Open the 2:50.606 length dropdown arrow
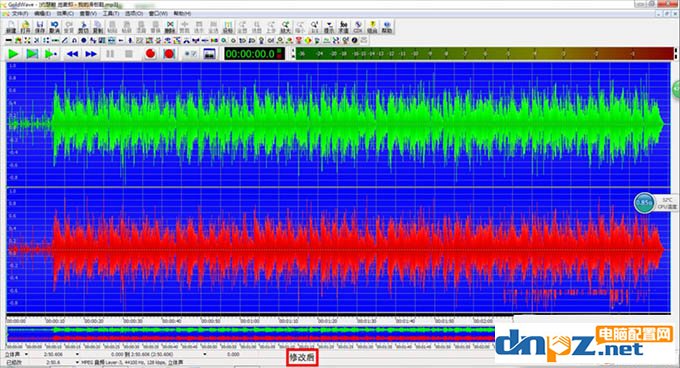Screen dimensions: 680x368 (77, 355)
